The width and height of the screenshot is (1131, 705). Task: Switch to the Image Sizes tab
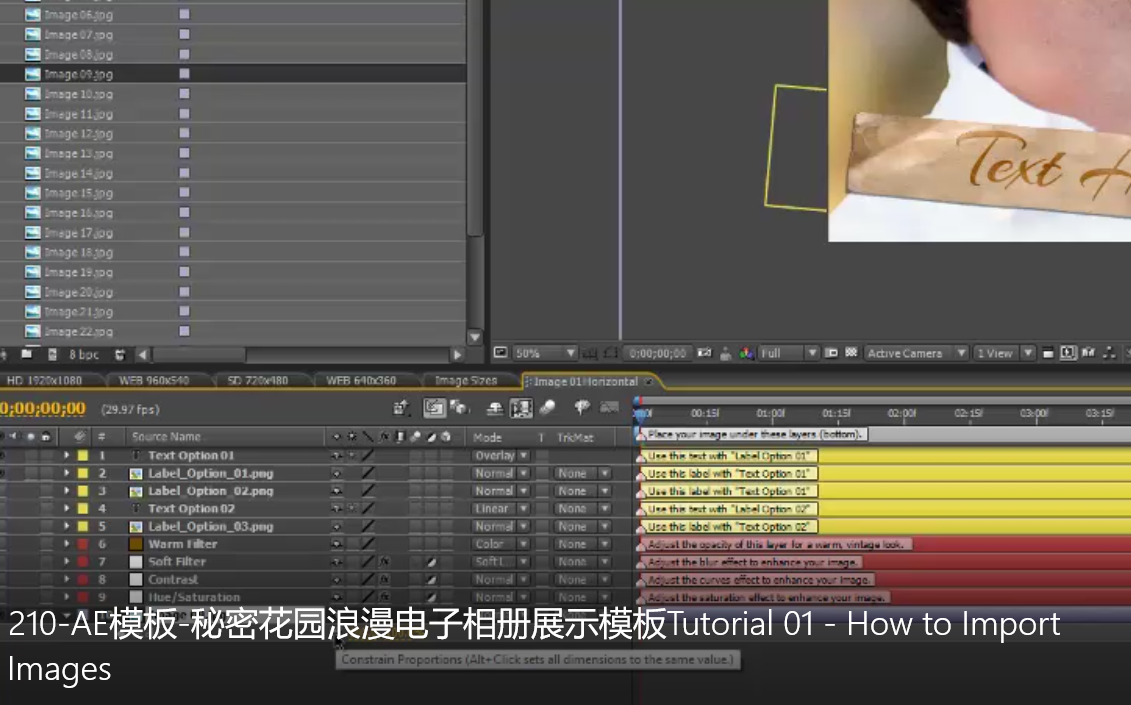point(466,380)
